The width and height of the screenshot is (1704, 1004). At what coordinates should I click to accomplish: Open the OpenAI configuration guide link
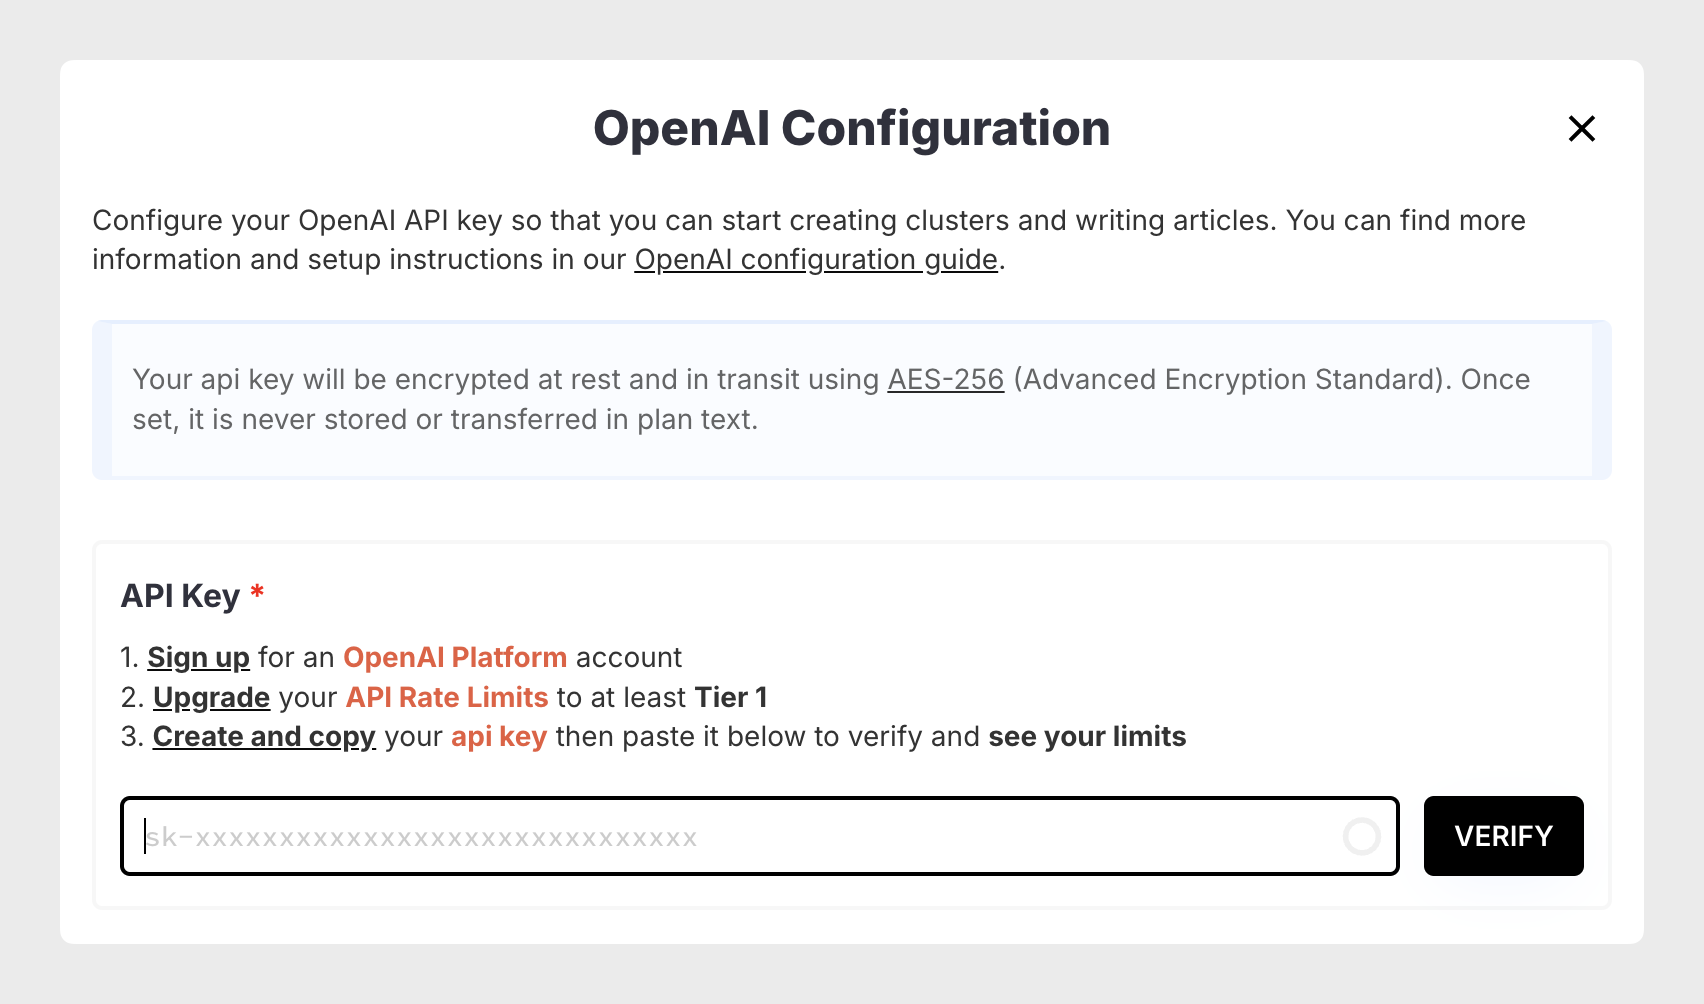click(816, 259)
